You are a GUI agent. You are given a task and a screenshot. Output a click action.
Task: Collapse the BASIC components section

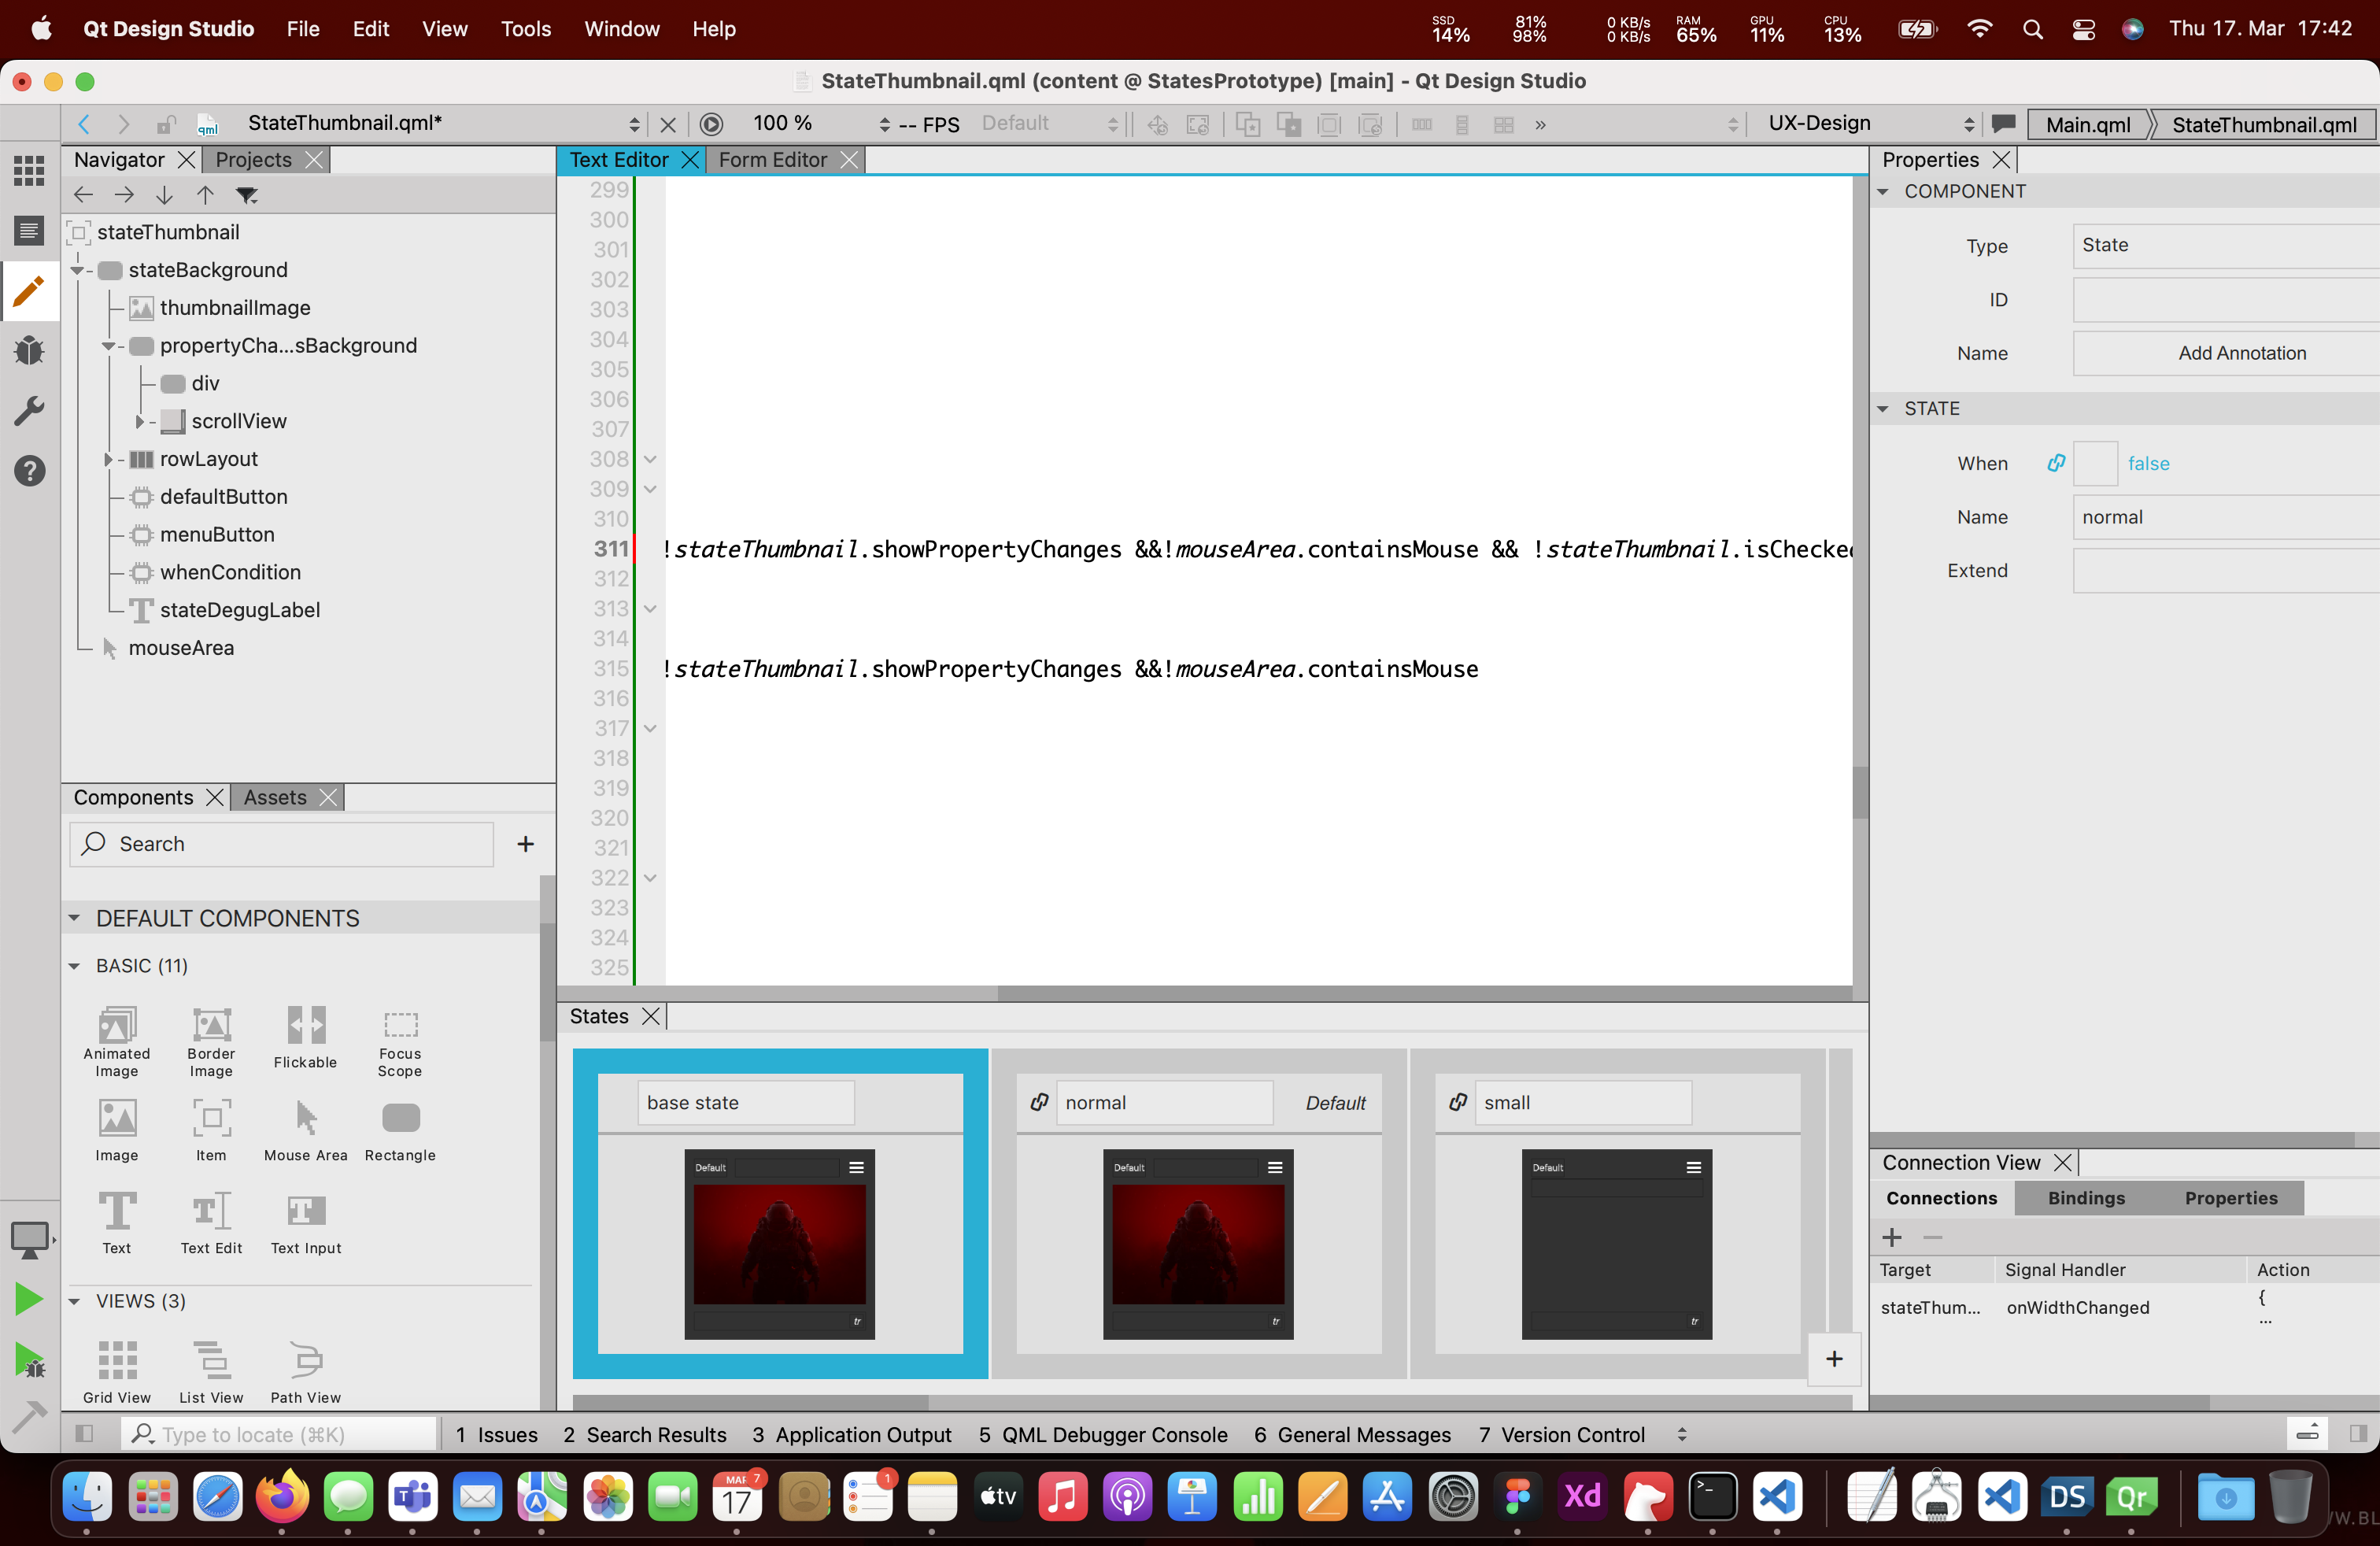click(74, 966)
